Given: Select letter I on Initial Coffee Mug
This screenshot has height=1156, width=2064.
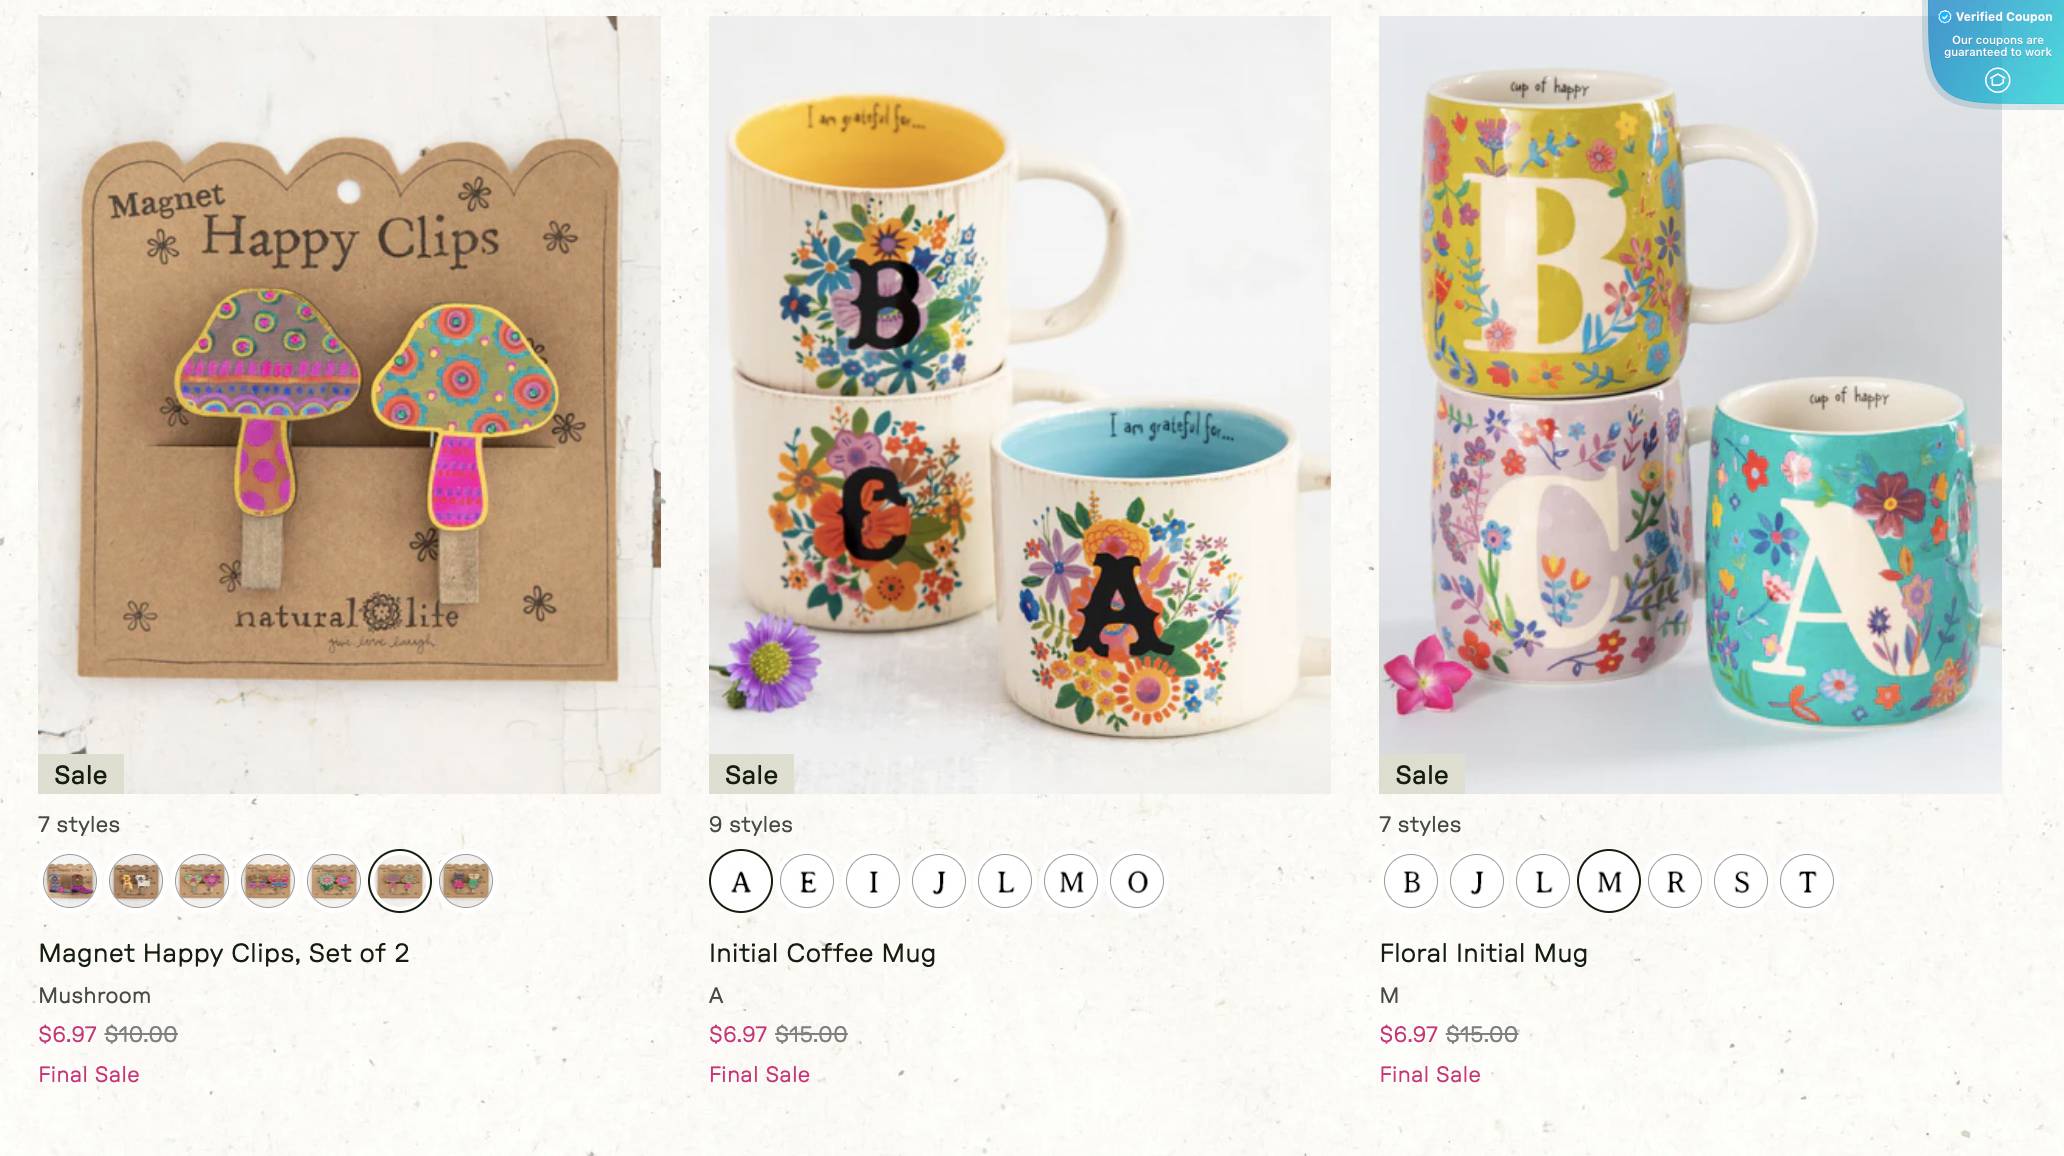Looking at the screenshot, I should (x=873, y=881).
